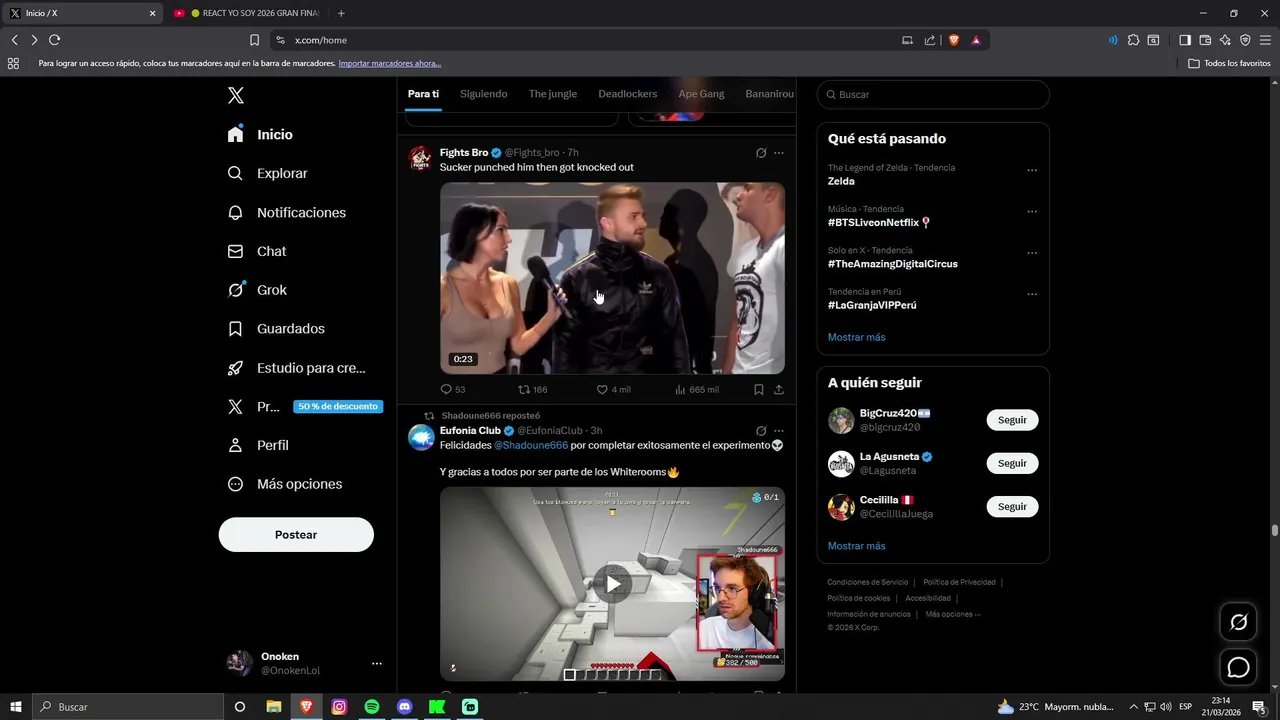
Task: Select the Para ti tab
Action: coord(423,94)
